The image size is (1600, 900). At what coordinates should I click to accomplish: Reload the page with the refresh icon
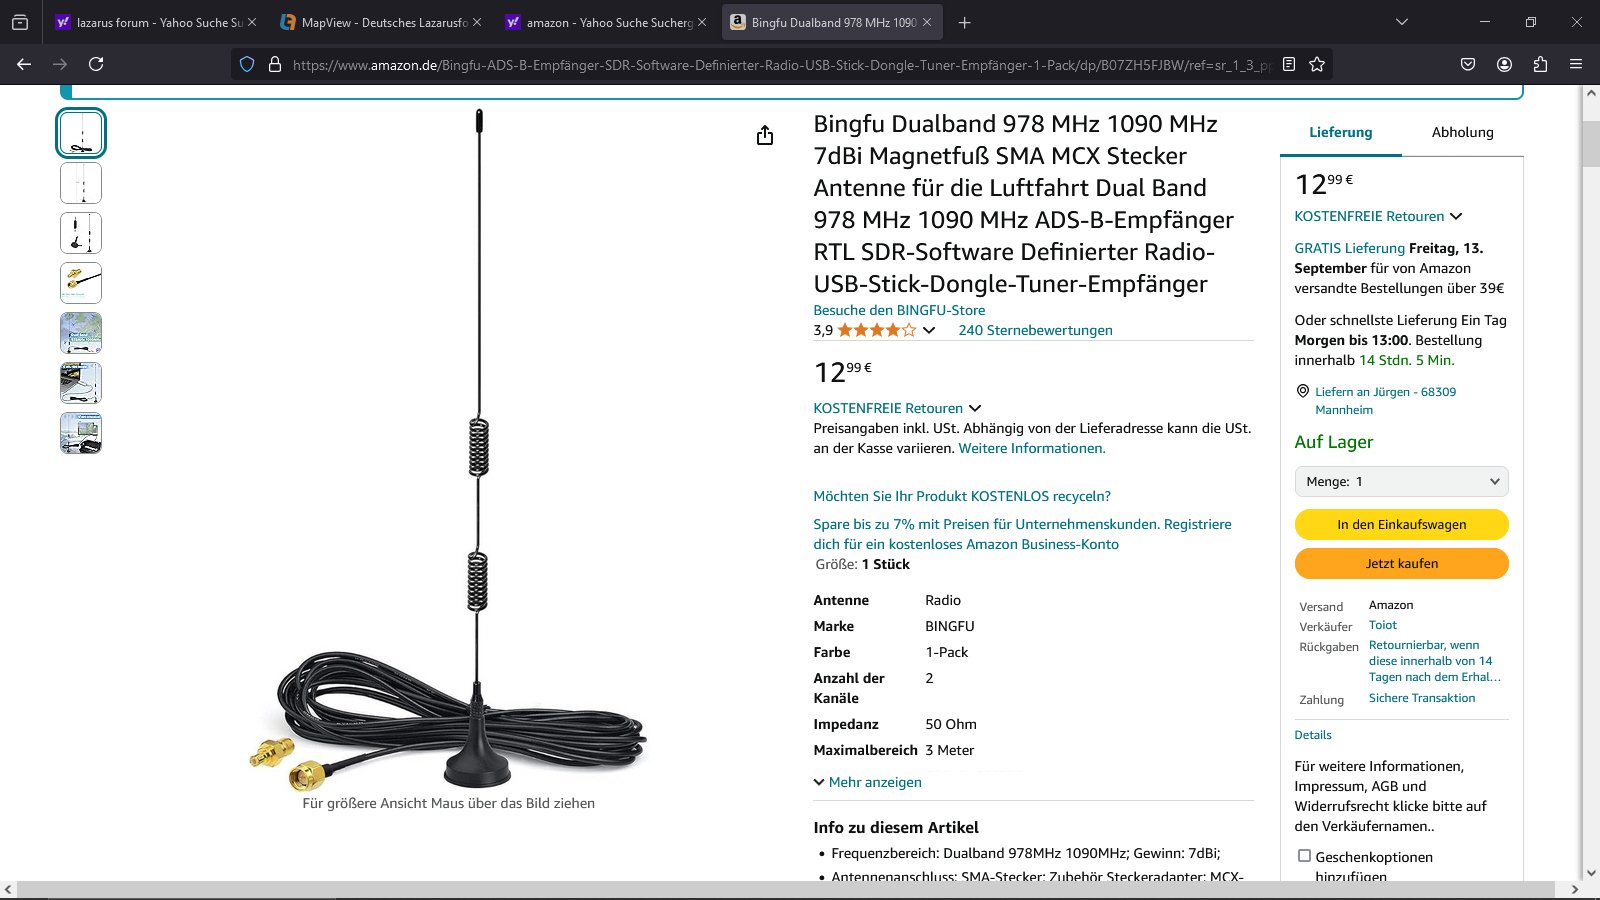96,64
